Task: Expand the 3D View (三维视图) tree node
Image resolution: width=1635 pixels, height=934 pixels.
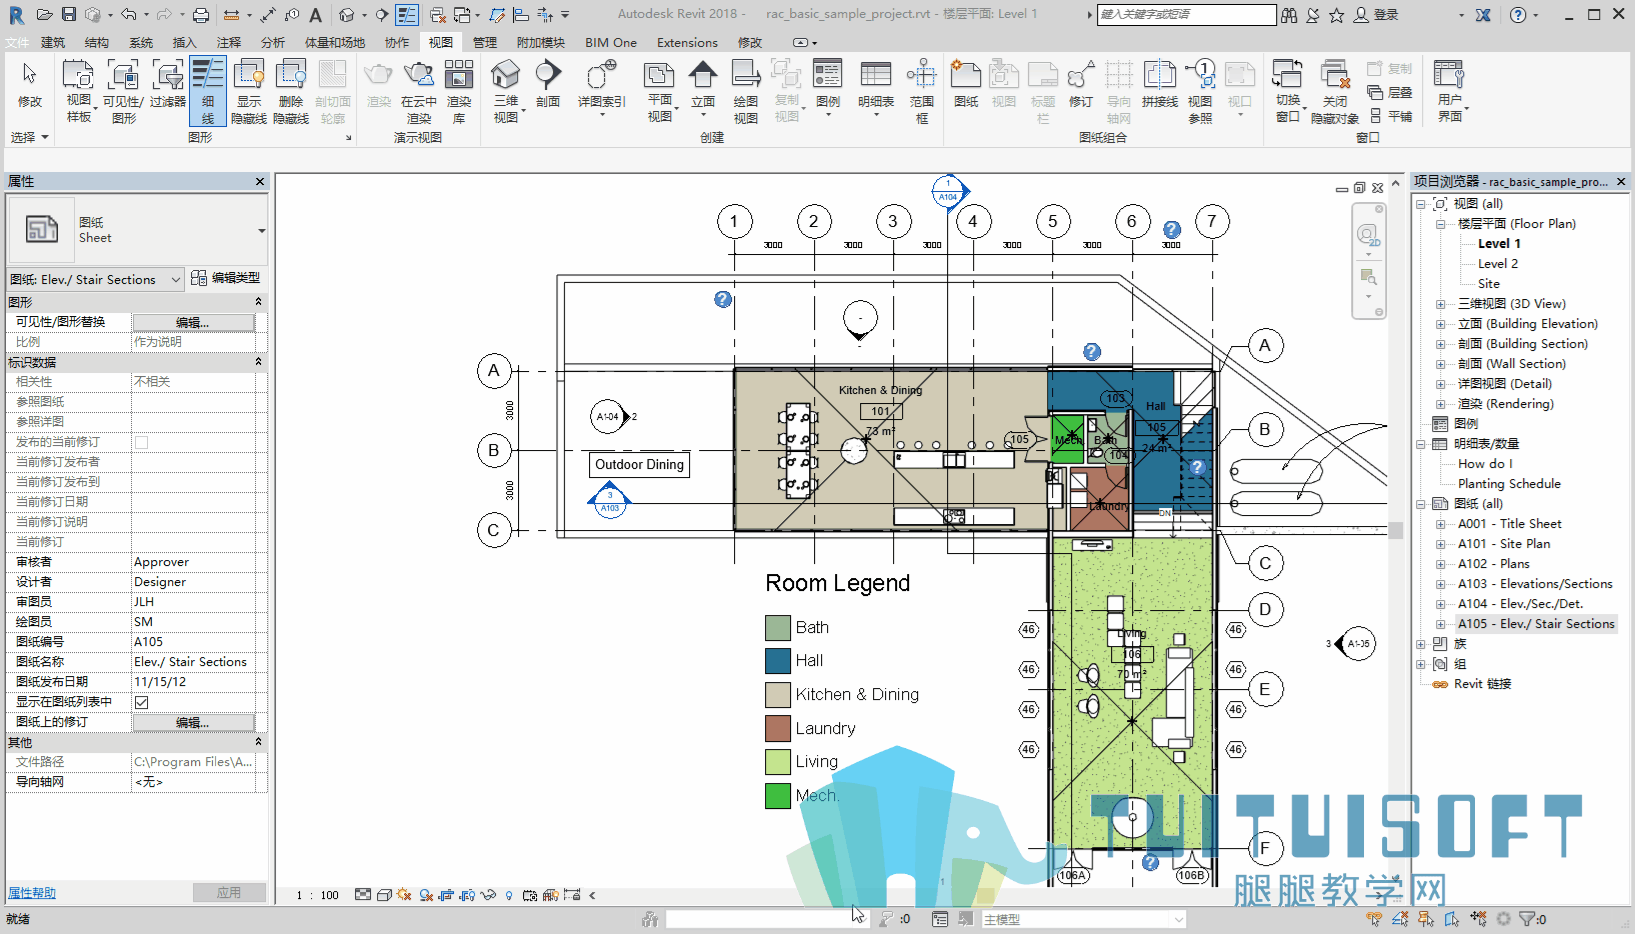Action: click(1440, 304)
